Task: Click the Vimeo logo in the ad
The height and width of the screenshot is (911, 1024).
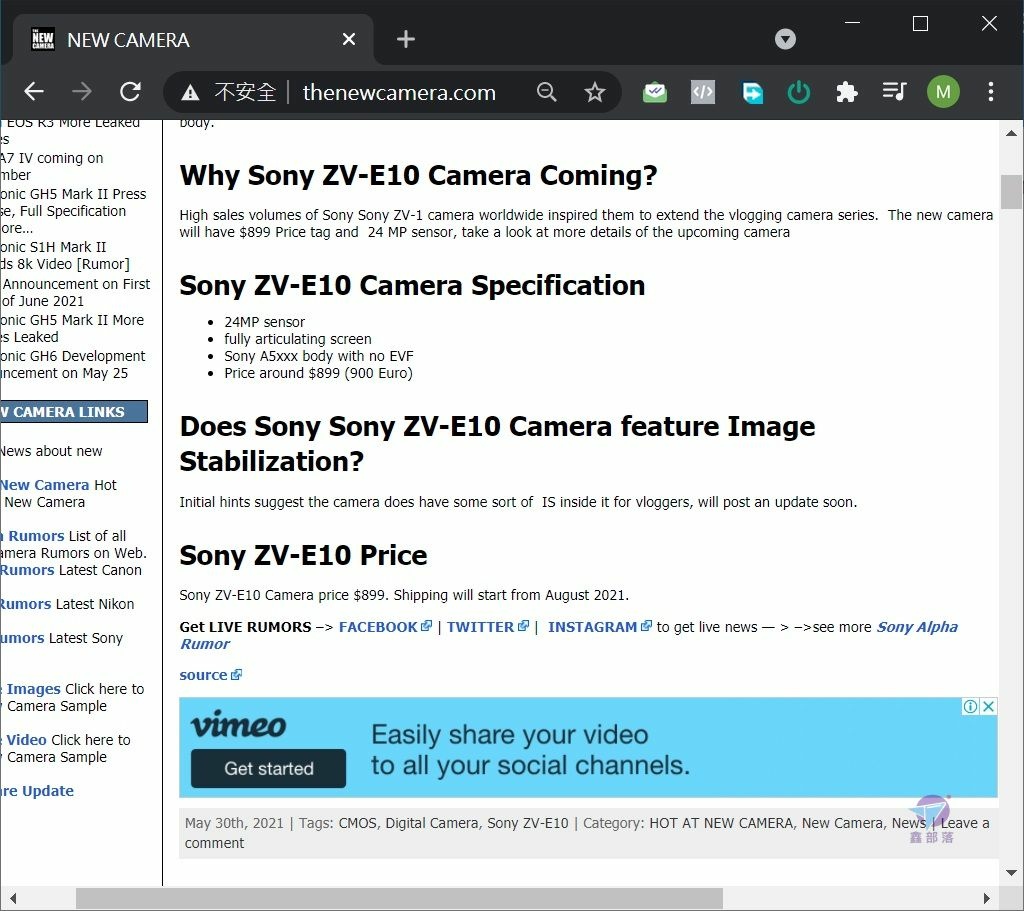Action: (238, 725)
